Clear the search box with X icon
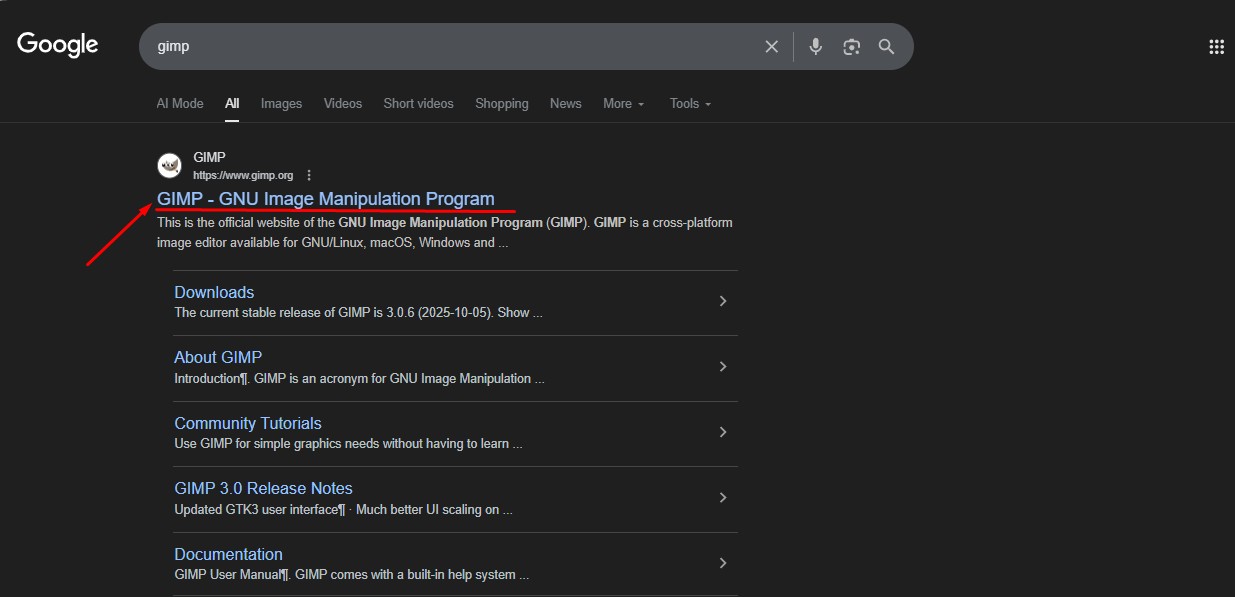The width and height of the screenshot is (1235, 597). click(771, 47)
